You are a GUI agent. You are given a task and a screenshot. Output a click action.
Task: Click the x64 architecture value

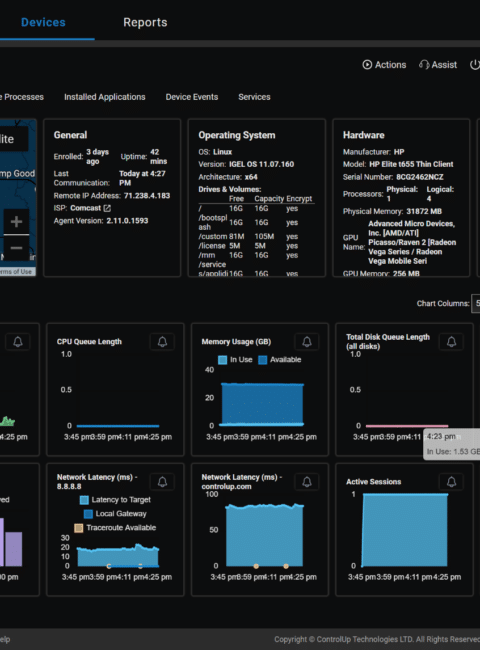(251, 177)
